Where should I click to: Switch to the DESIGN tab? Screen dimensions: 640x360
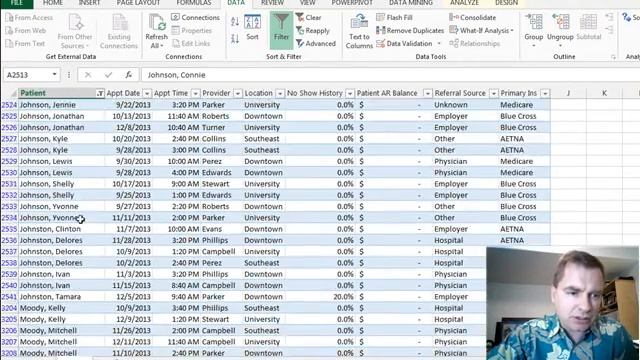(x=506, y=3)
